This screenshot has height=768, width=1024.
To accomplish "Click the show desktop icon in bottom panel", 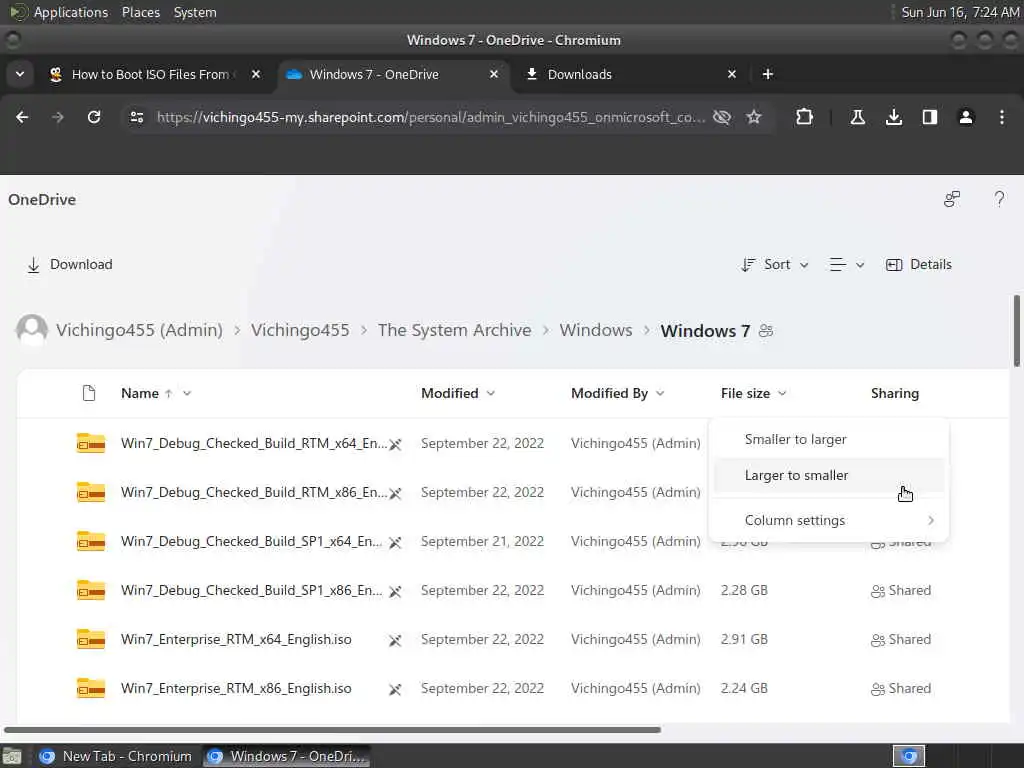I will coord(12,757).
